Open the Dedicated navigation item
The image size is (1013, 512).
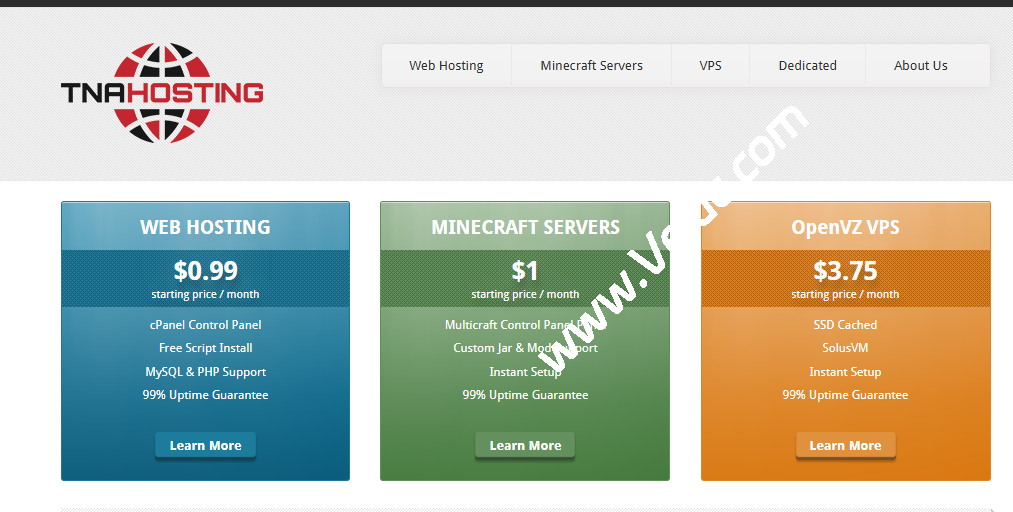point(807,66)
